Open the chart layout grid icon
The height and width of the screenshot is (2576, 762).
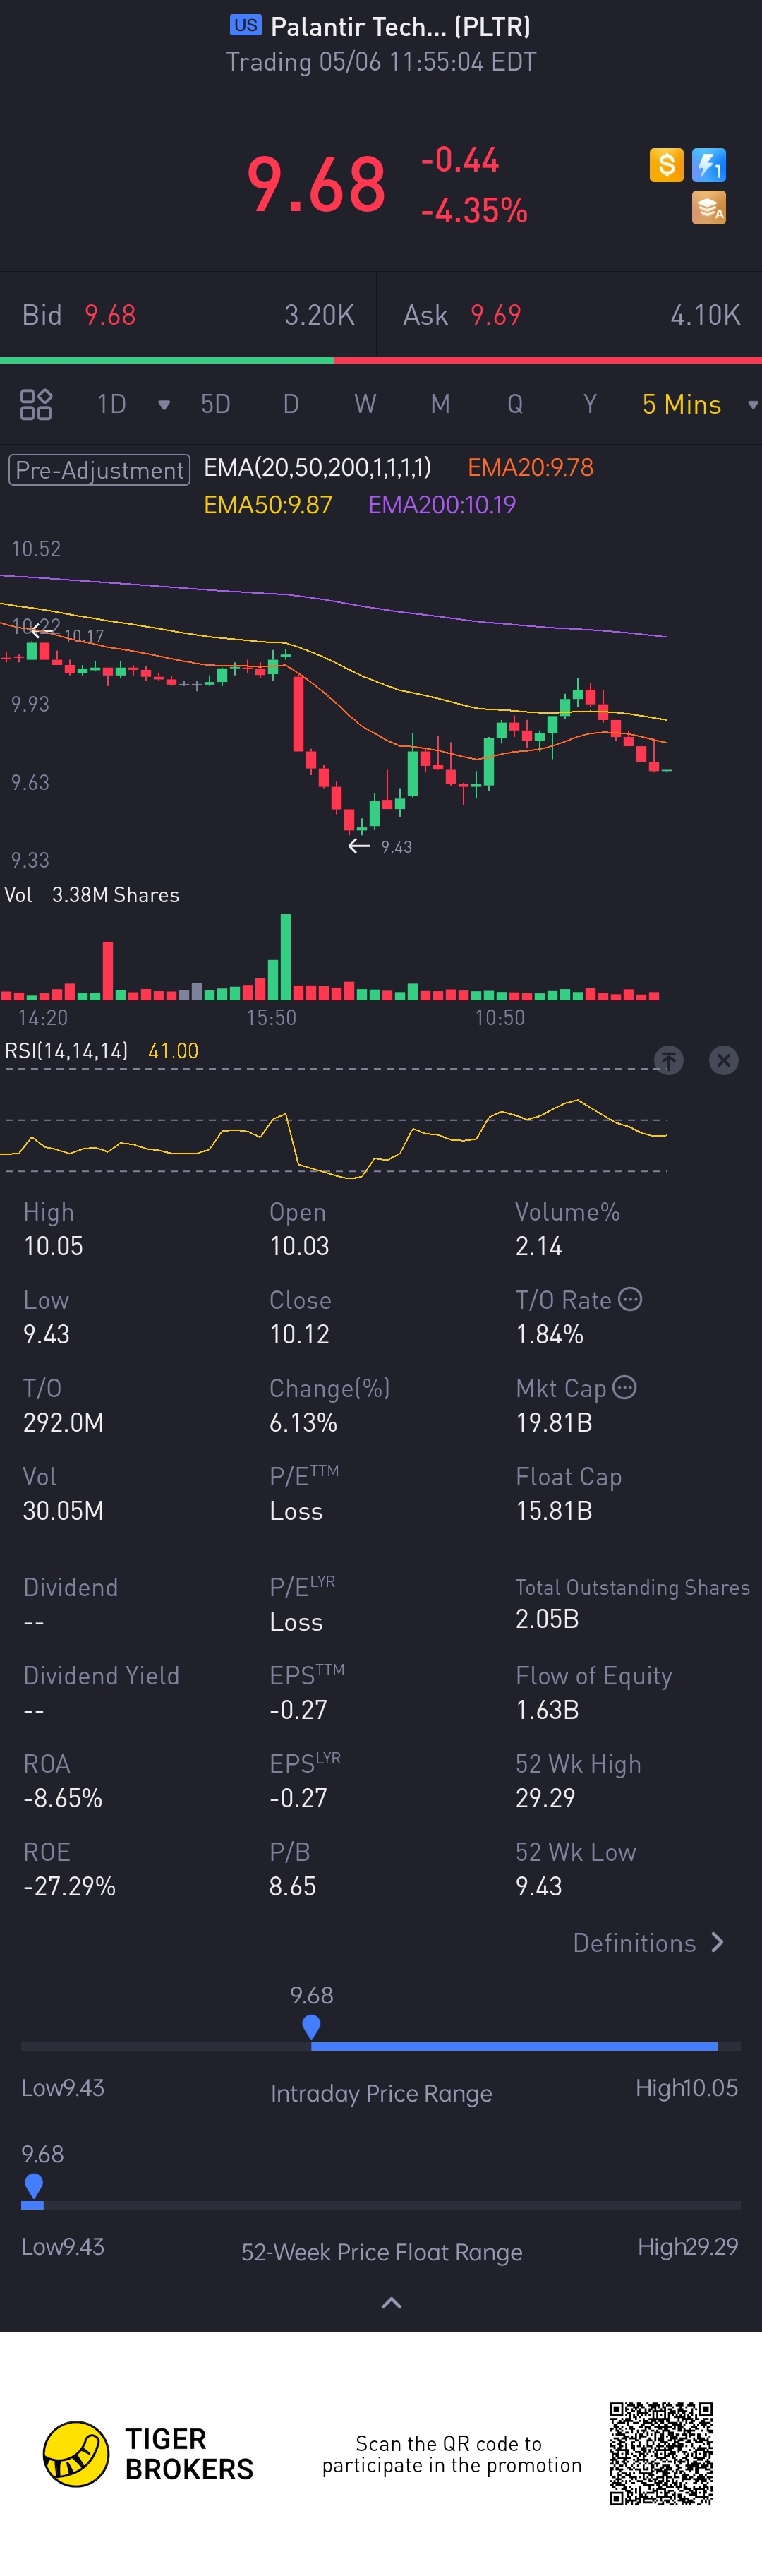click(36, 404)
